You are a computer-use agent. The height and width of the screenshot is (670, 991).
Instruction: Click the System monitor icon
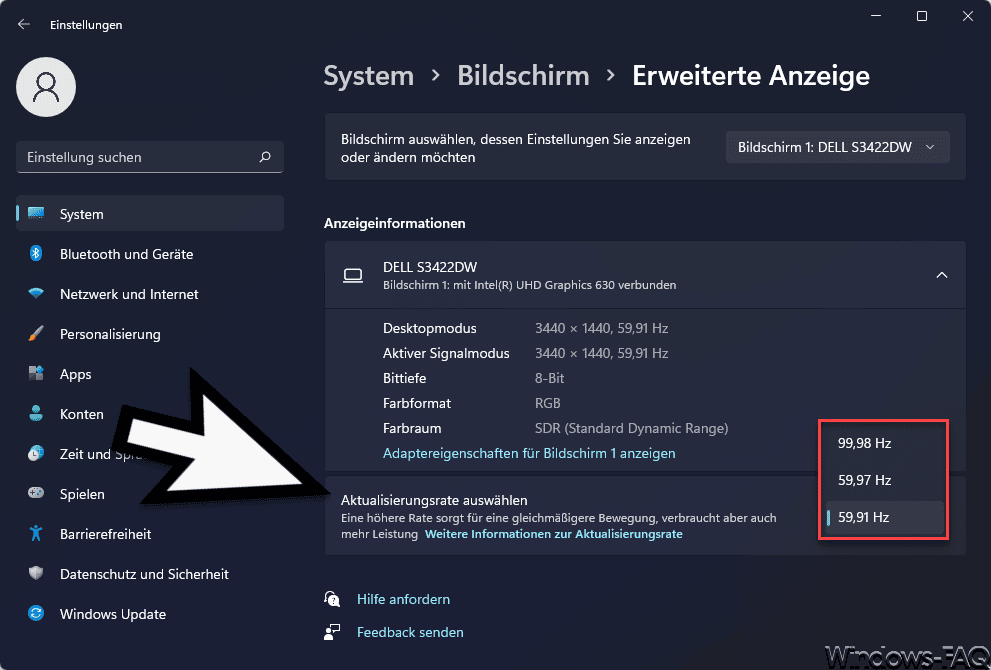37,214
